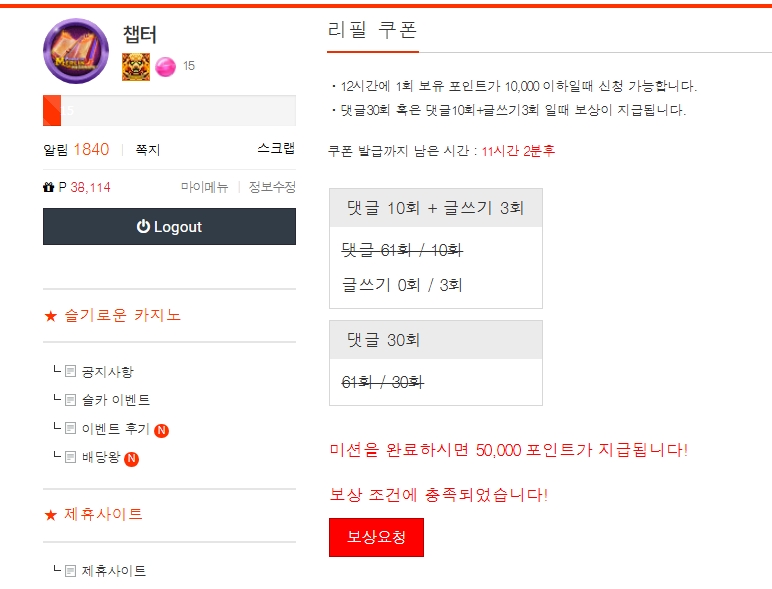The width and height of the screenshot is (772, 589).
Task: Click the document icon beside 슬카 이벤트
Action: (x=70, y=399)
